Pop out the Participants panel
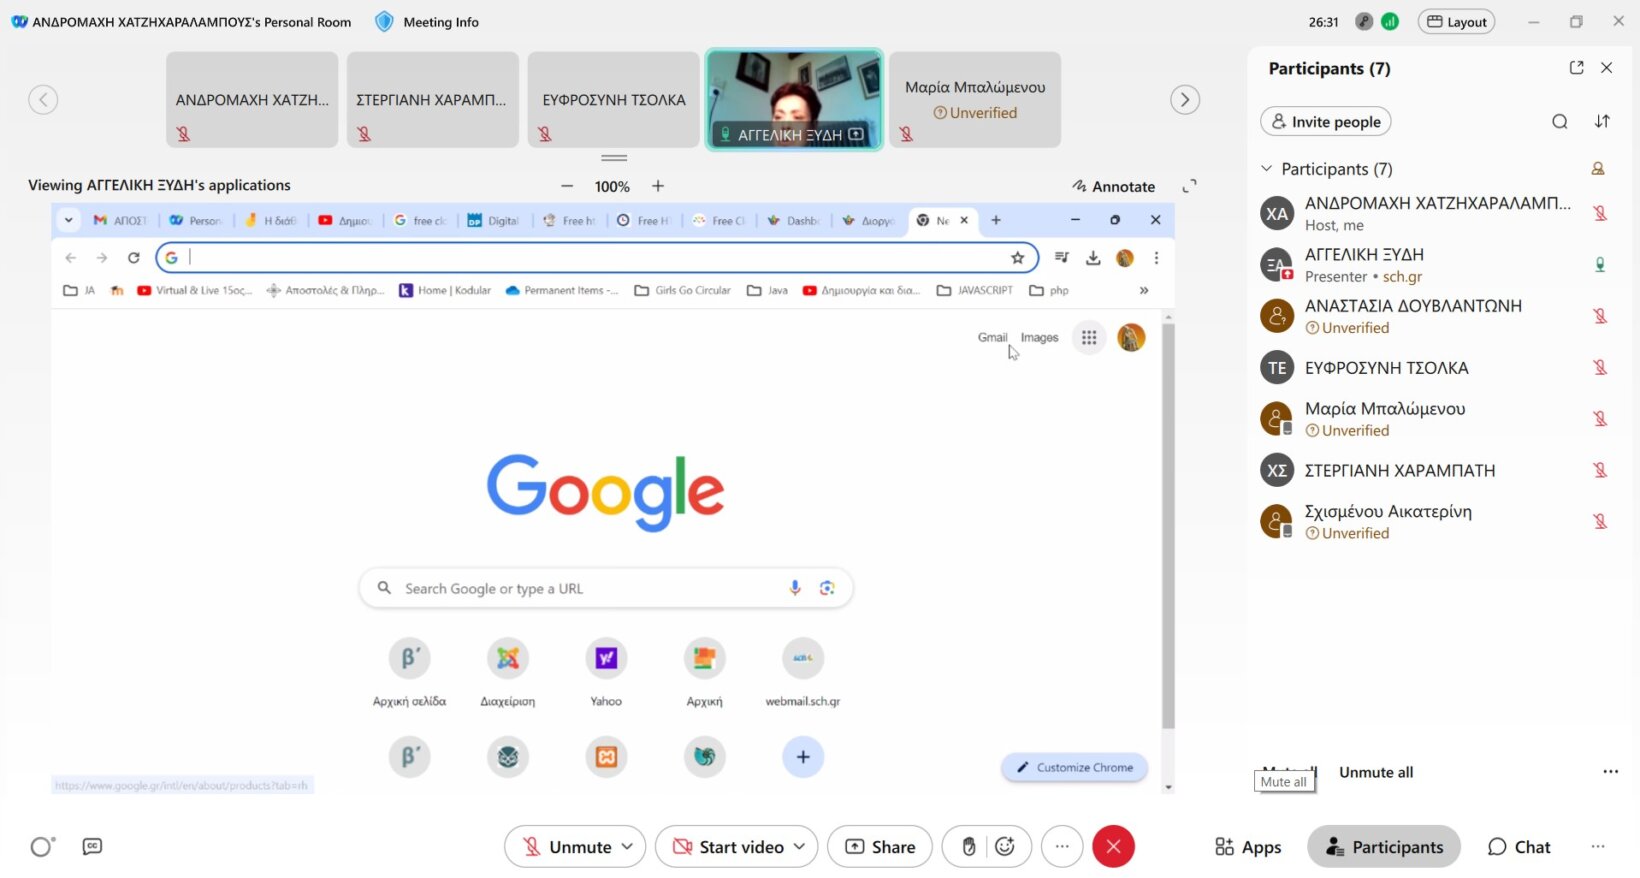This screenshot has height=878, width=1640. point(1576,68)
